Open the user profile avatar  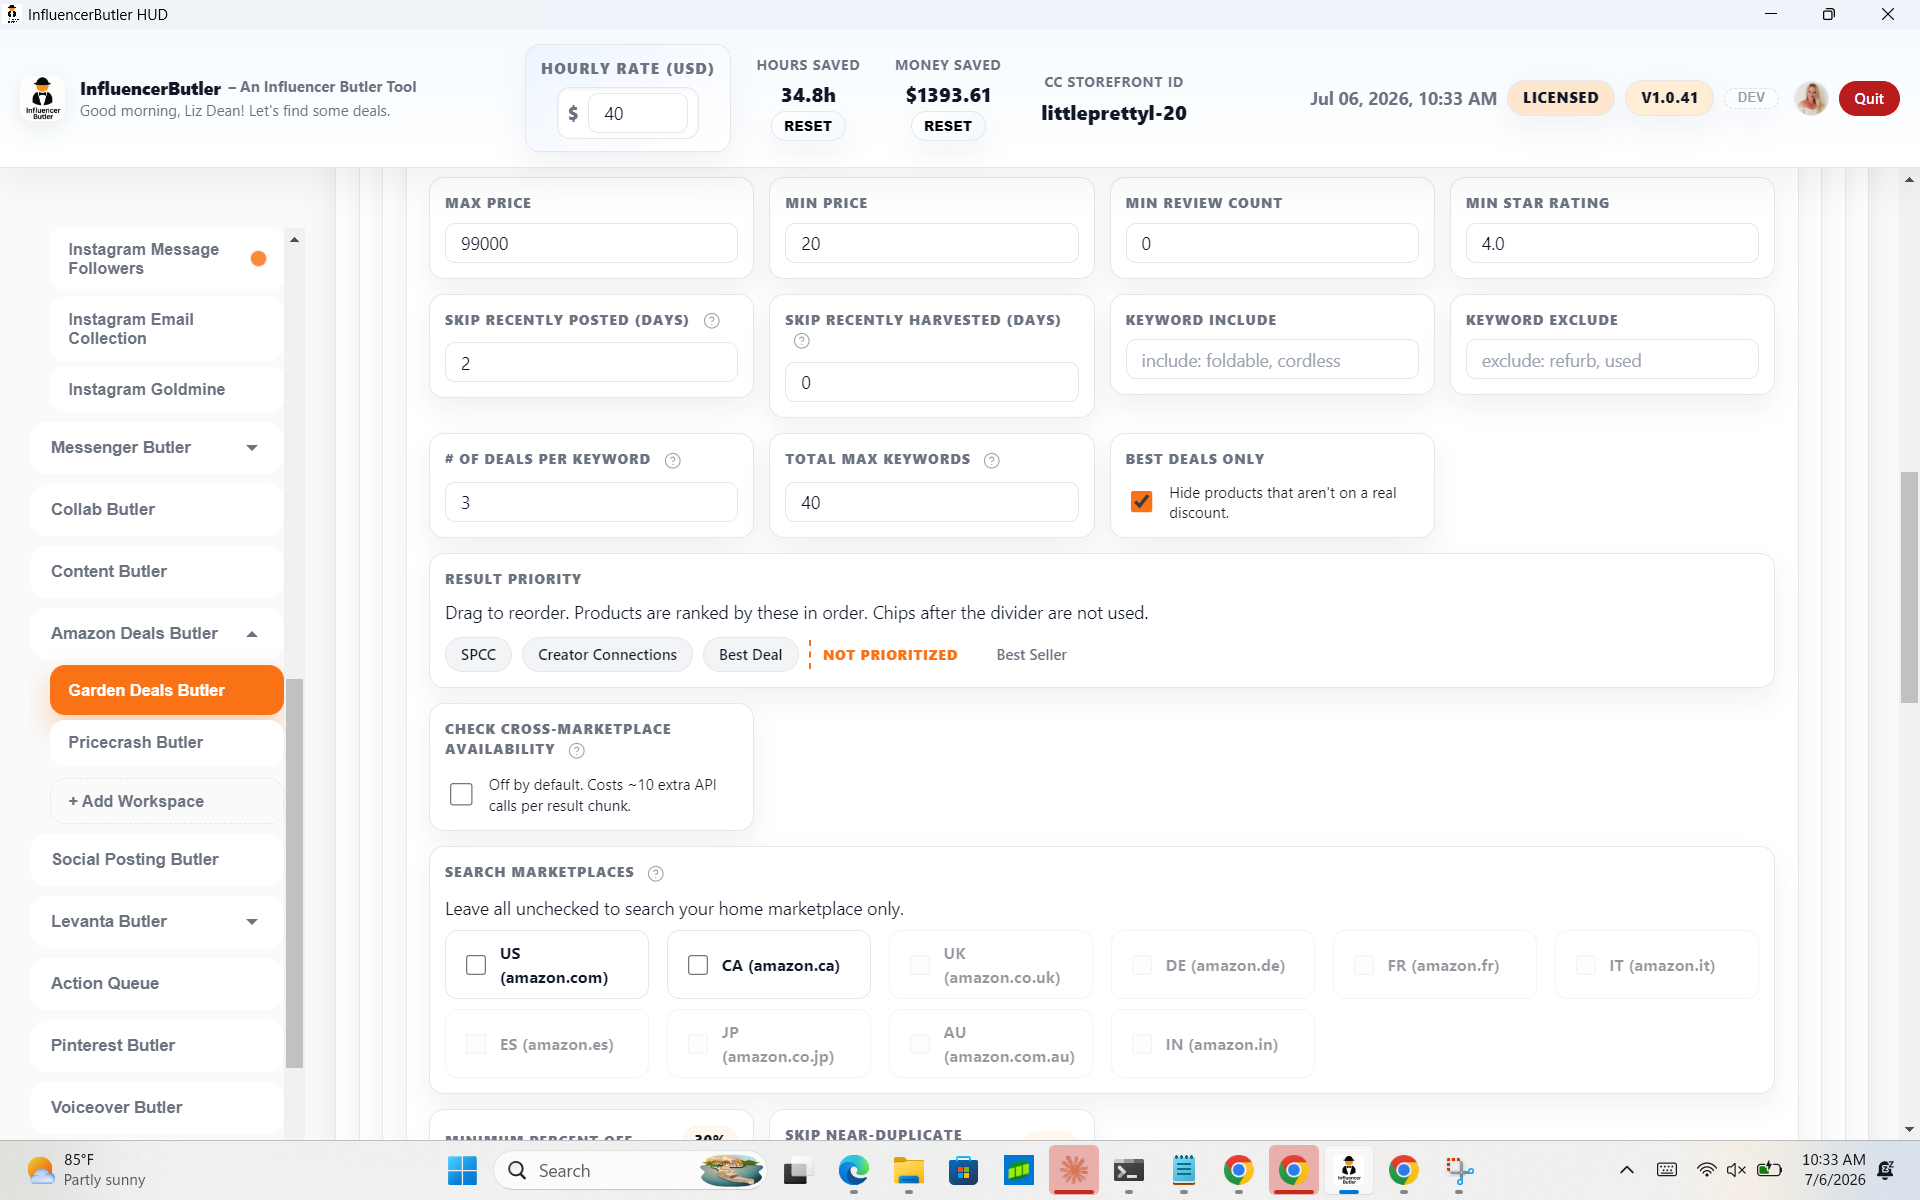click(1811, 98)
